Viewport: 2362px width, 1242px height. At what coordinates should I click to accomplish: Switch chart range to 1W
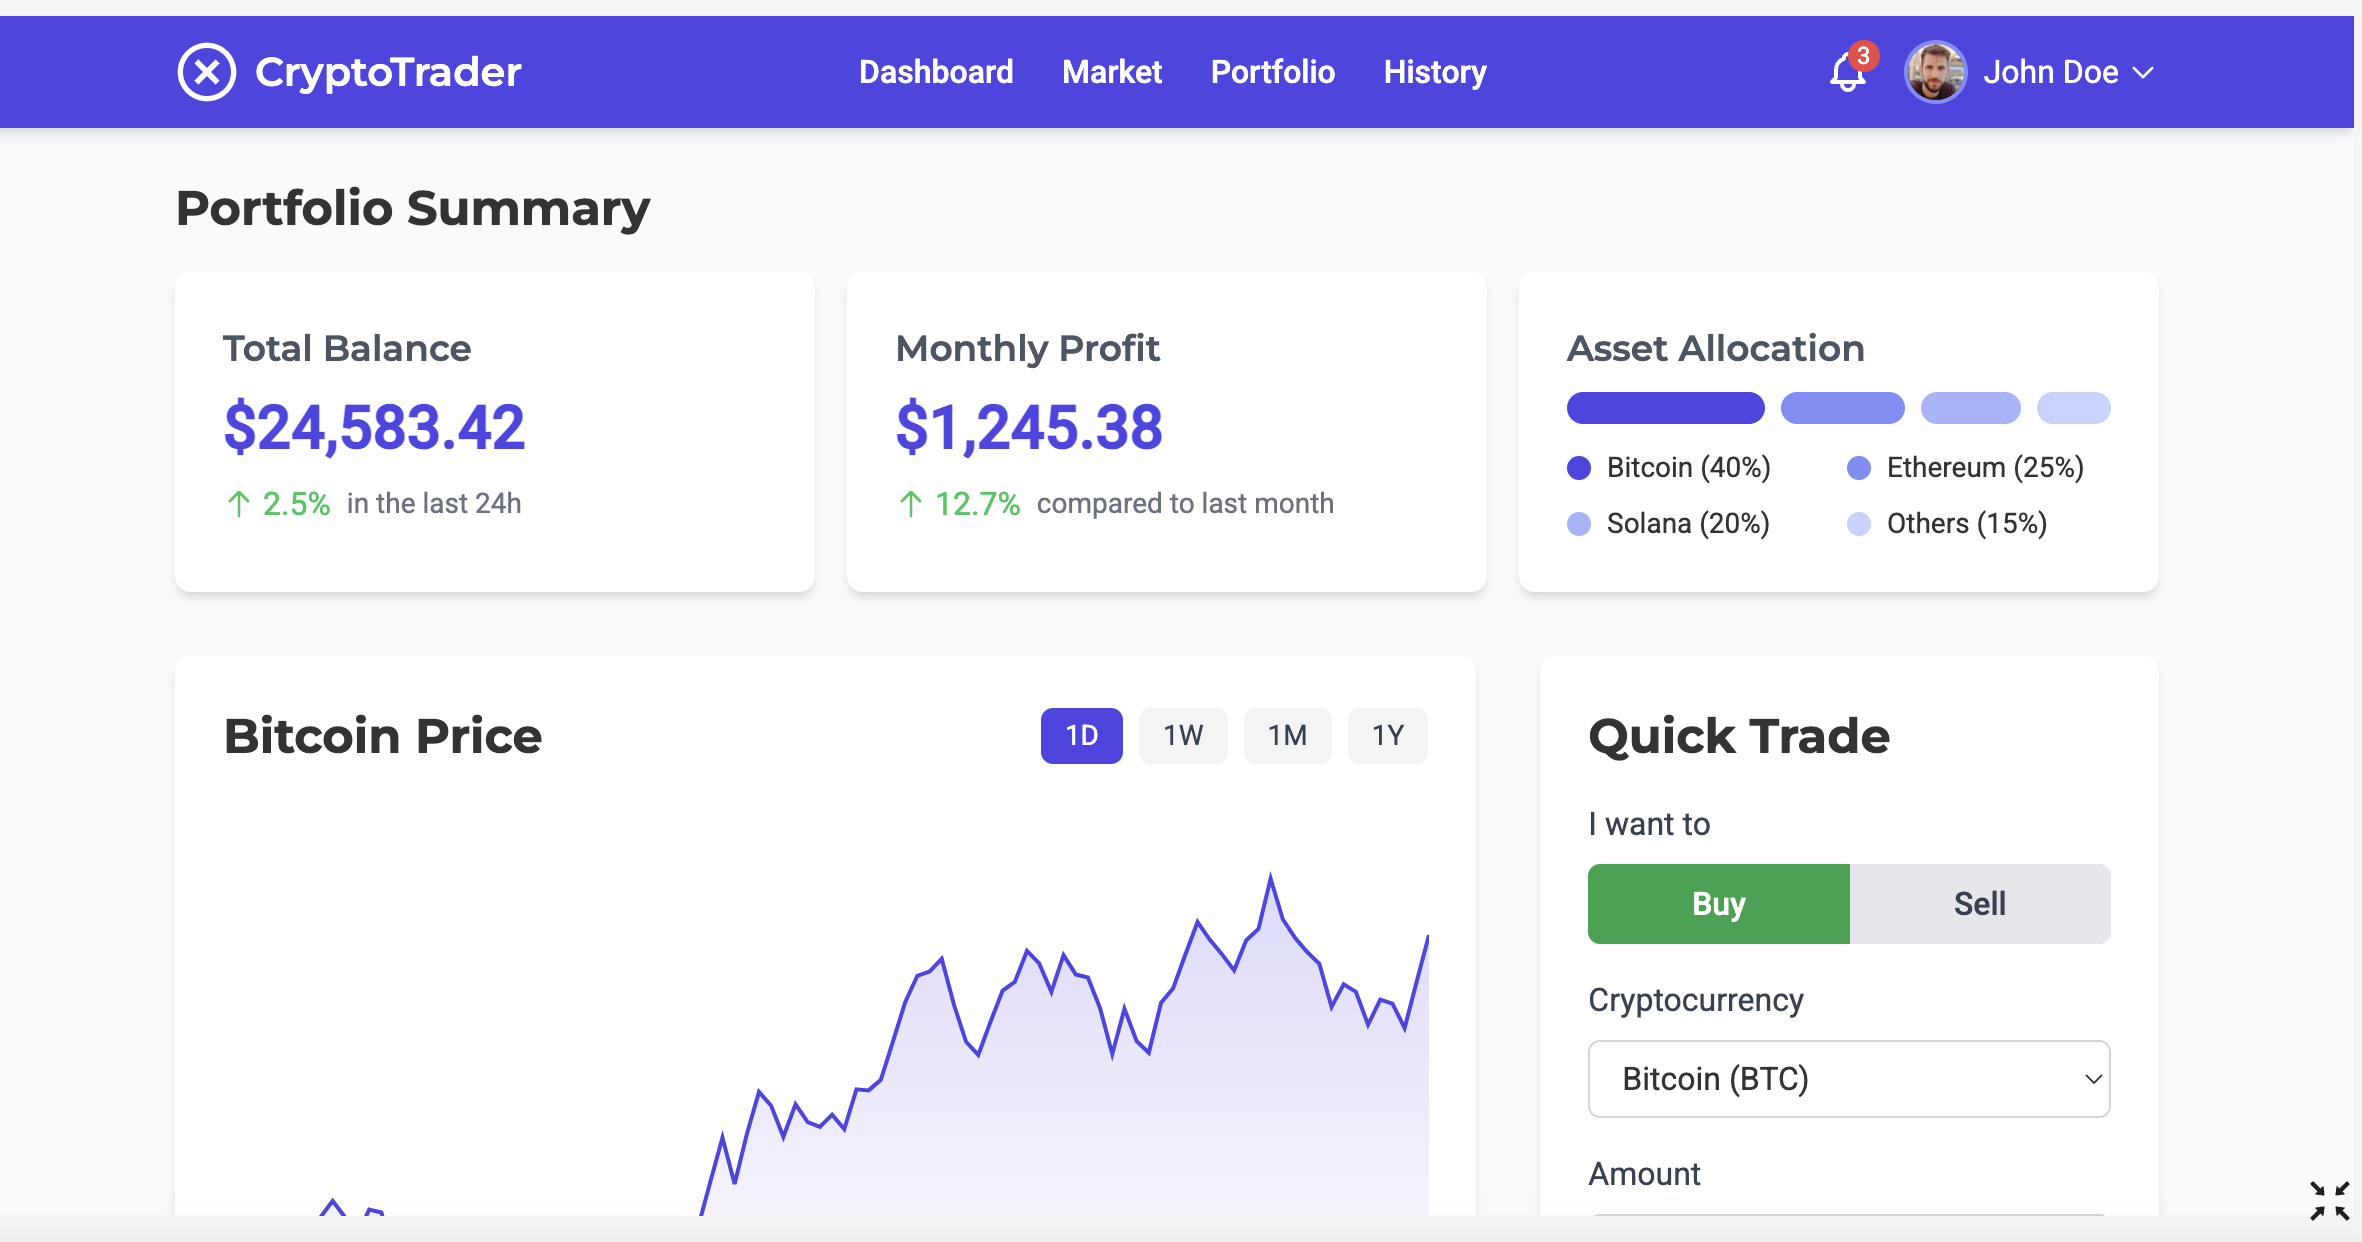pos(1183,736)
